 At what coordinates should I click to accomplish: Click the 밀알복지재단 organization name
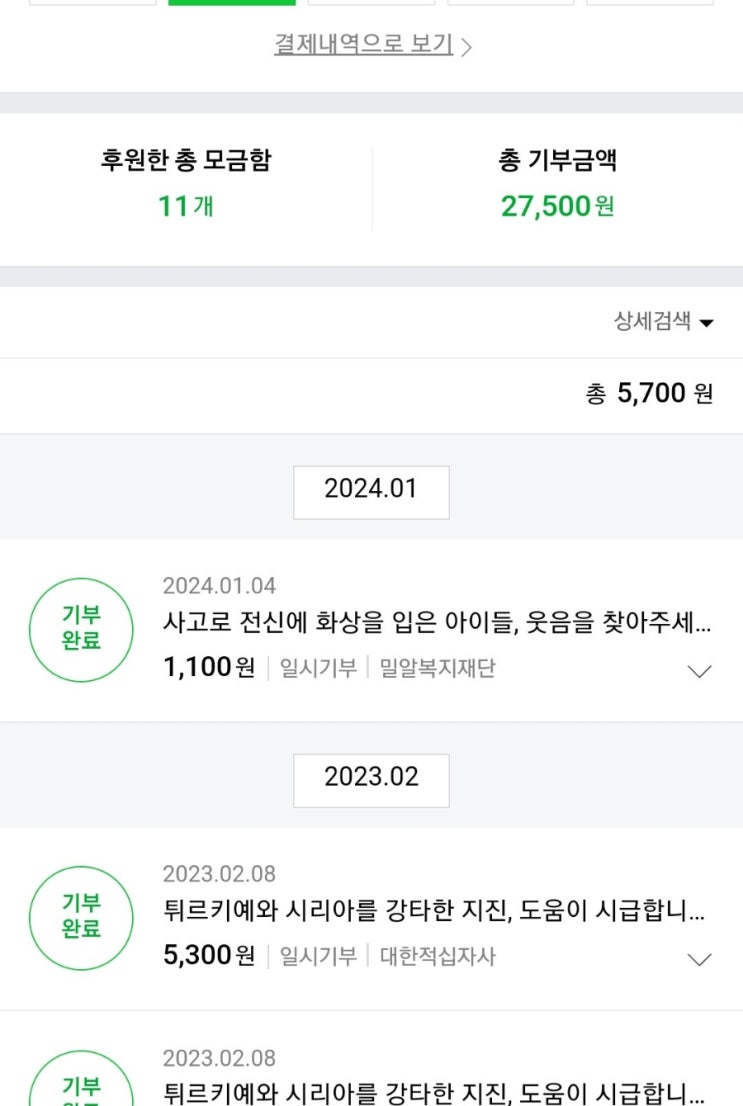pyautogui.click(x=437, y=668)
